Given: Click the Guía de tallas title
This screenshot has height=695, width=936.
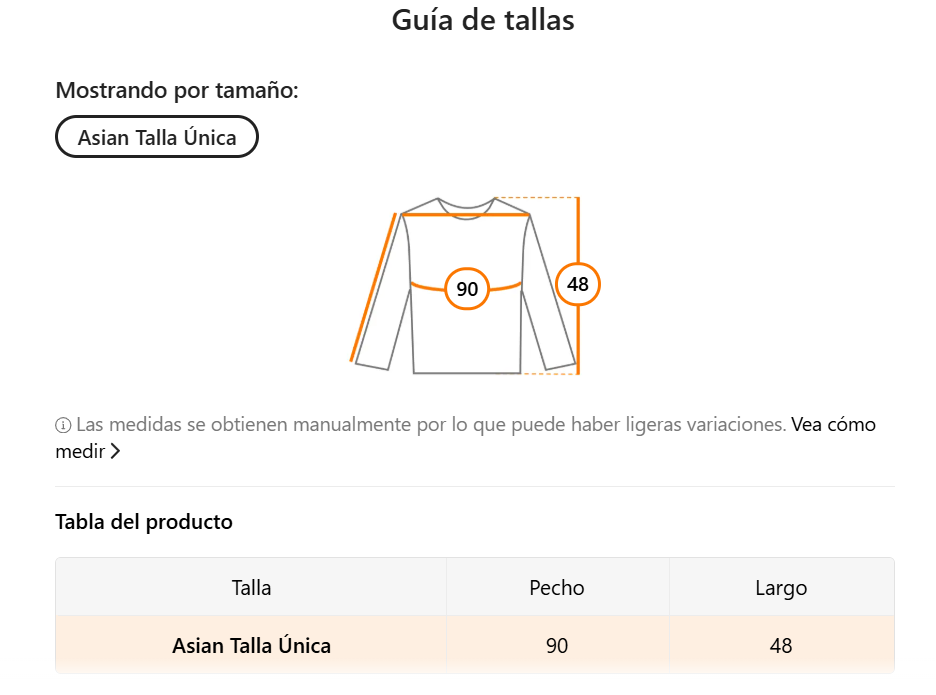Looking at the screenshot, I should click(x=483, y=20).
